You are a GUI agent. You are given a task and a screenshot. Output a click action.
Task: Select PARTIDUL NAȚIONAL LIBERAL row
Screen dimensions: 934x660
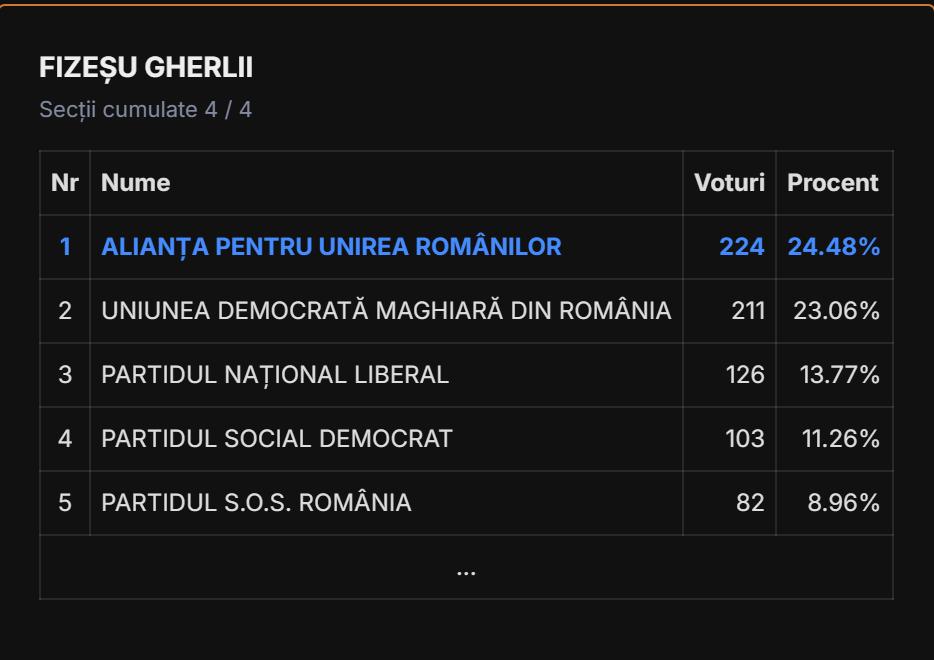(x=275, y=375)
